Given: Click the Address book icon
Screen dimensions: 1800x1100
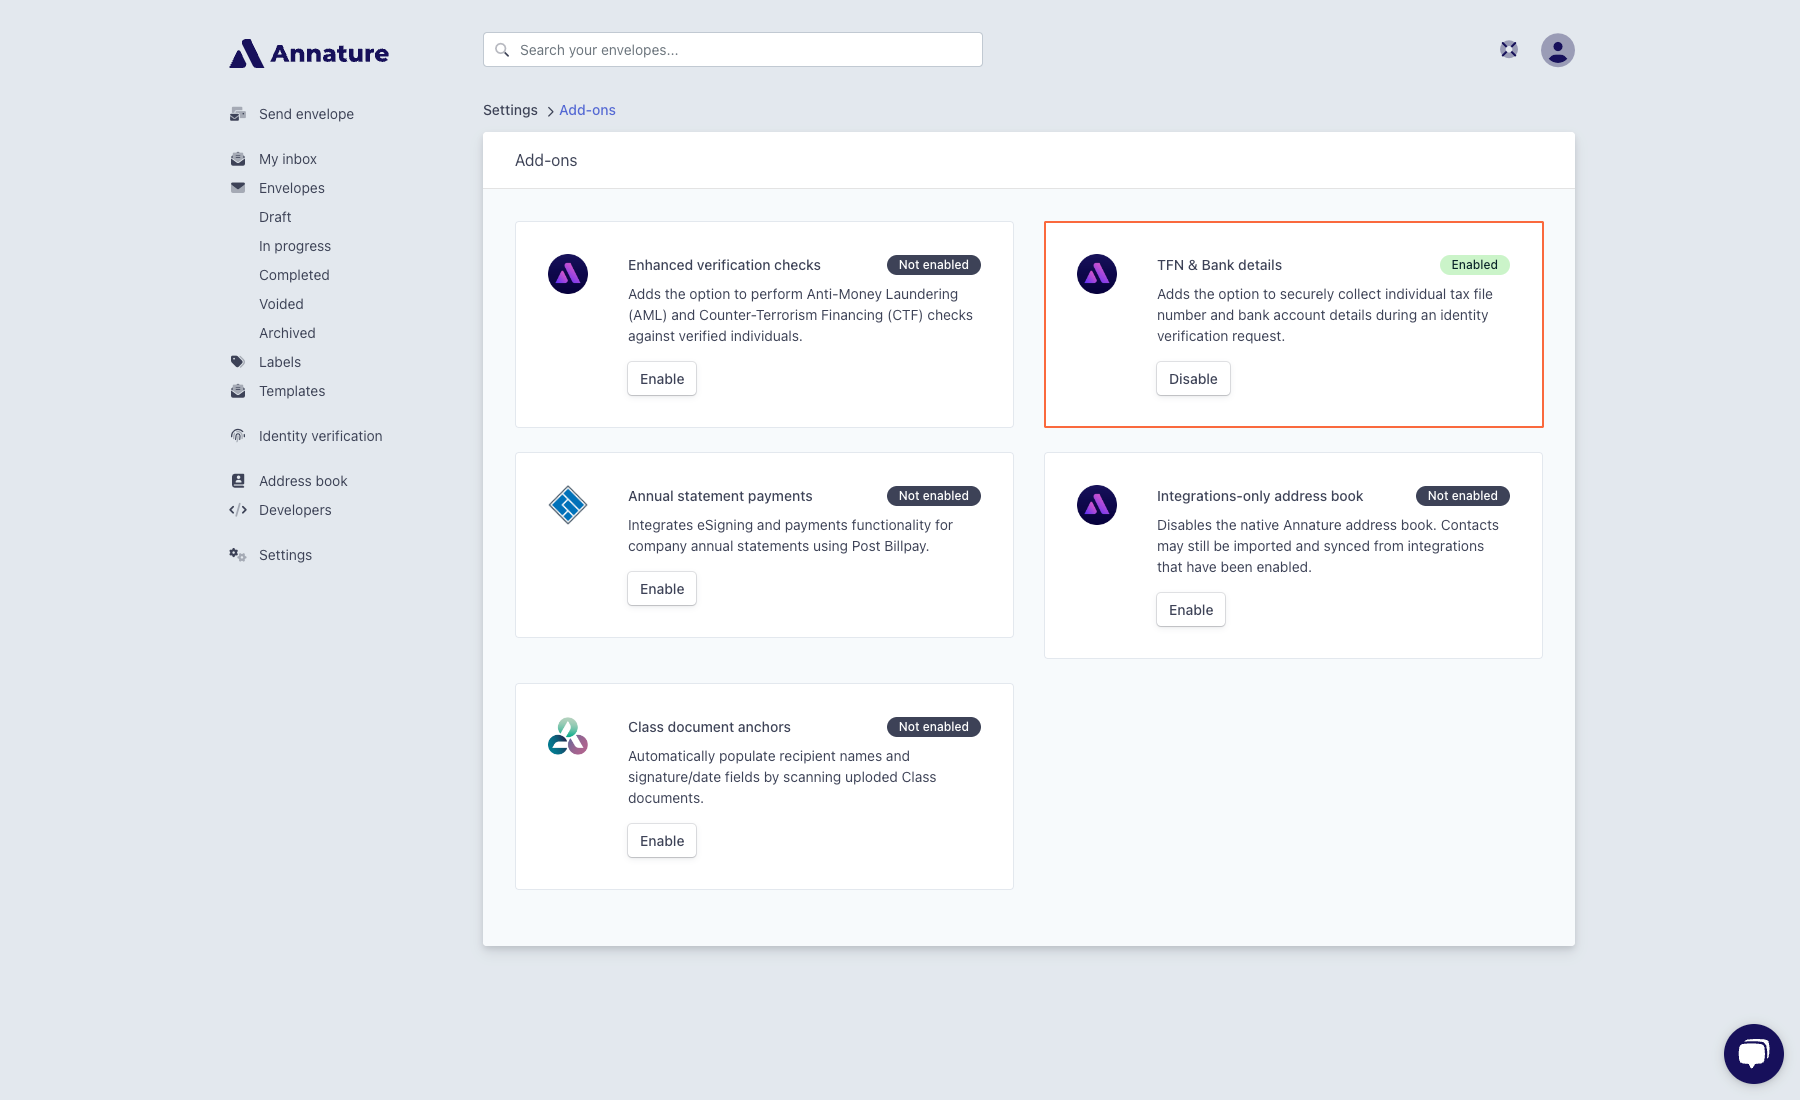Looking at the screenshot, I should point(238,481).
